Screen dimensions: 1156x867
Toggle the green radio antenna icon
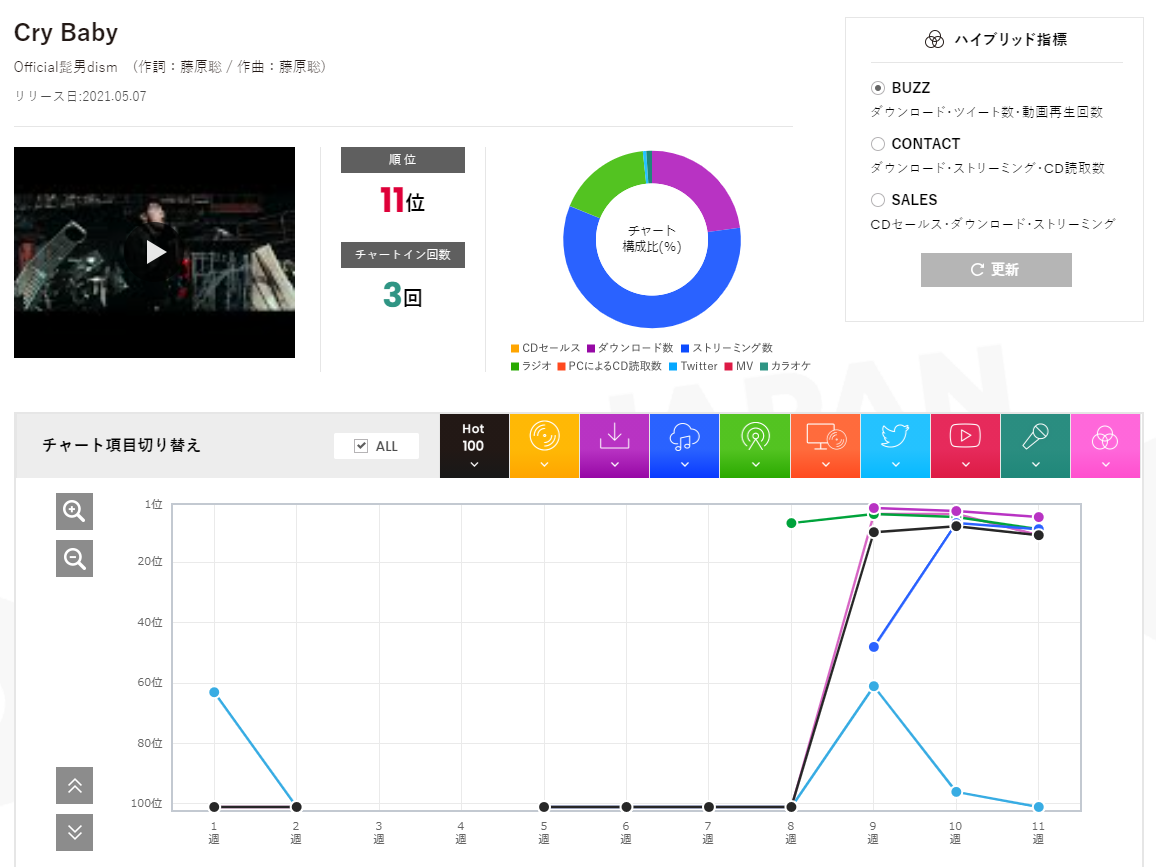(x=755, y=436)
